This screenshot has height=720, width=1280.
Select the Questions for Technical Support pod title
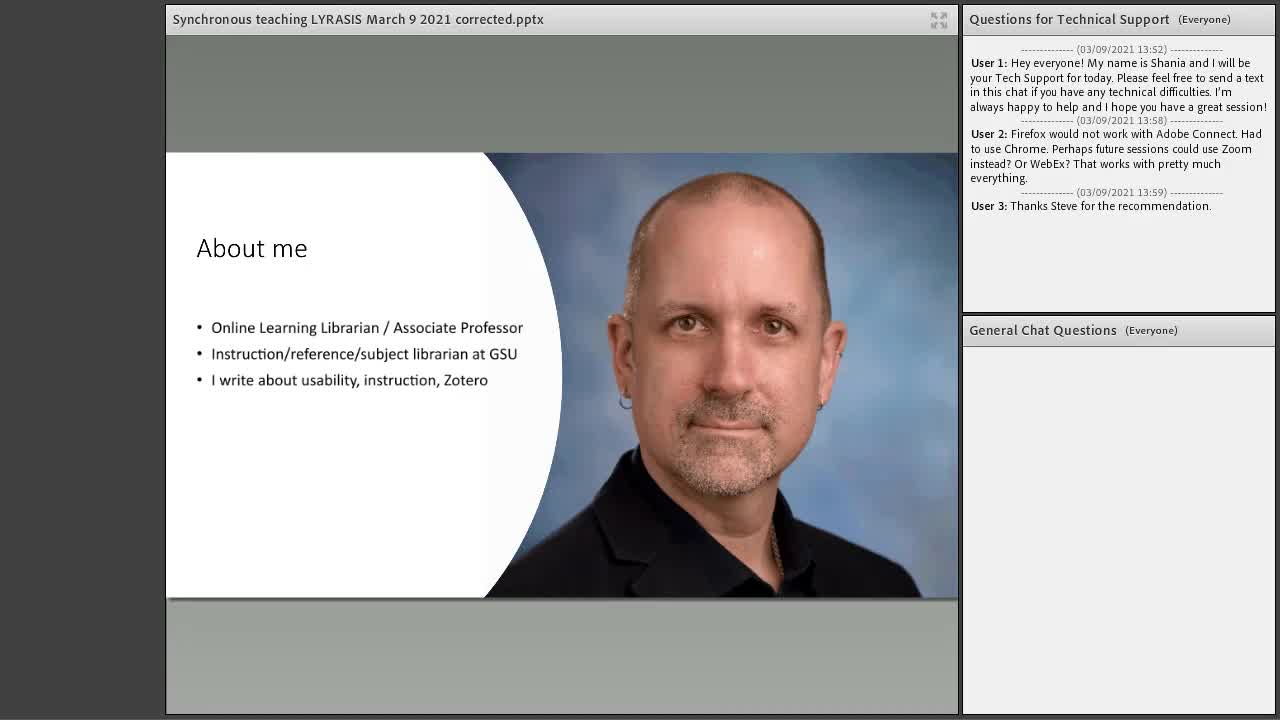[1069, 19]
